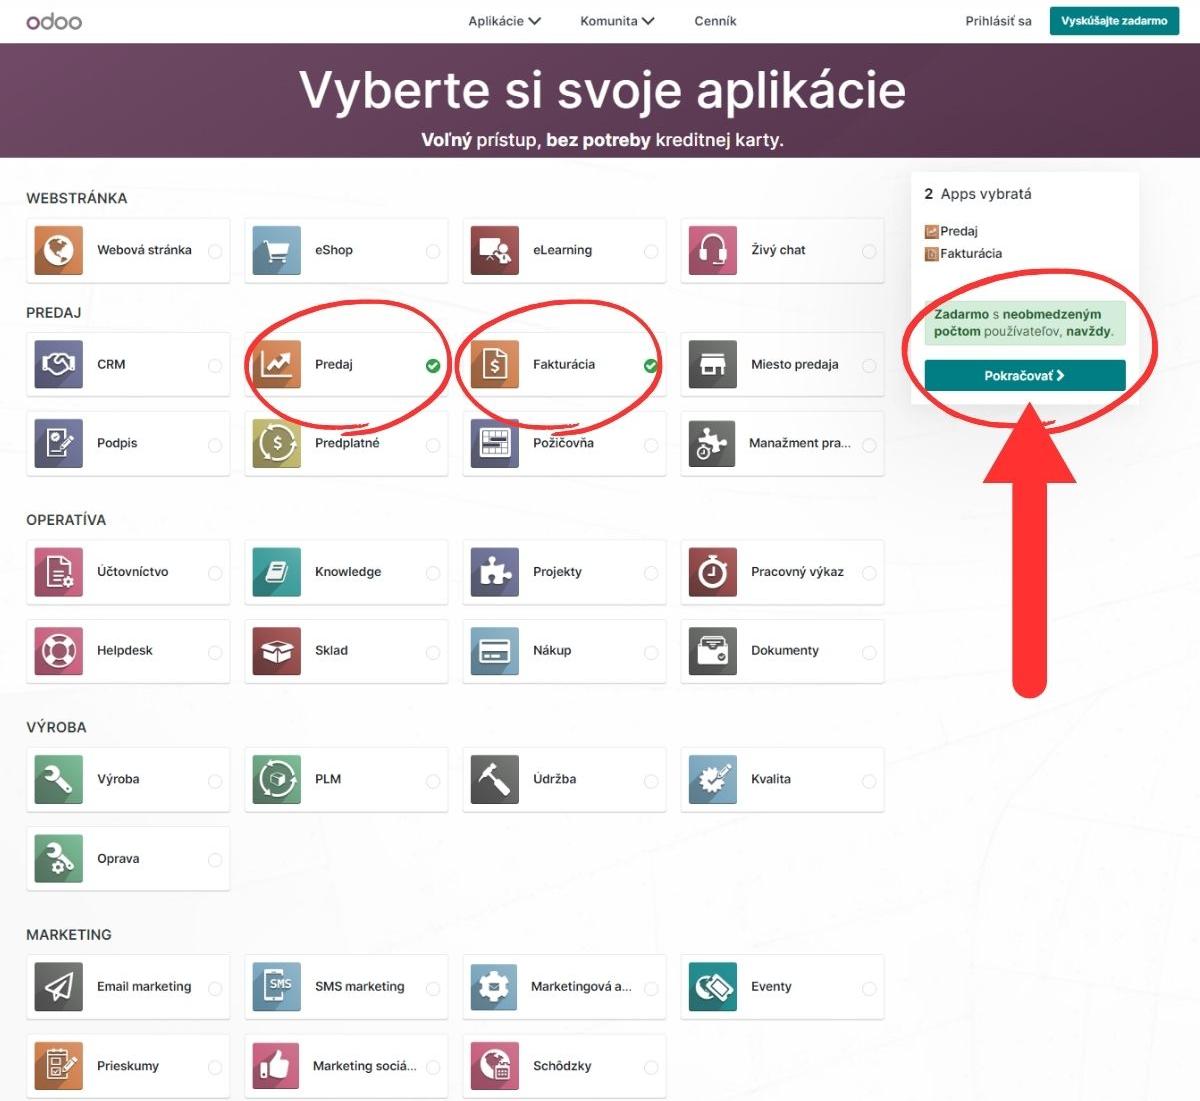Select the eShop shopping cart icon
1200x1101 pixels.
click(277, 250)
